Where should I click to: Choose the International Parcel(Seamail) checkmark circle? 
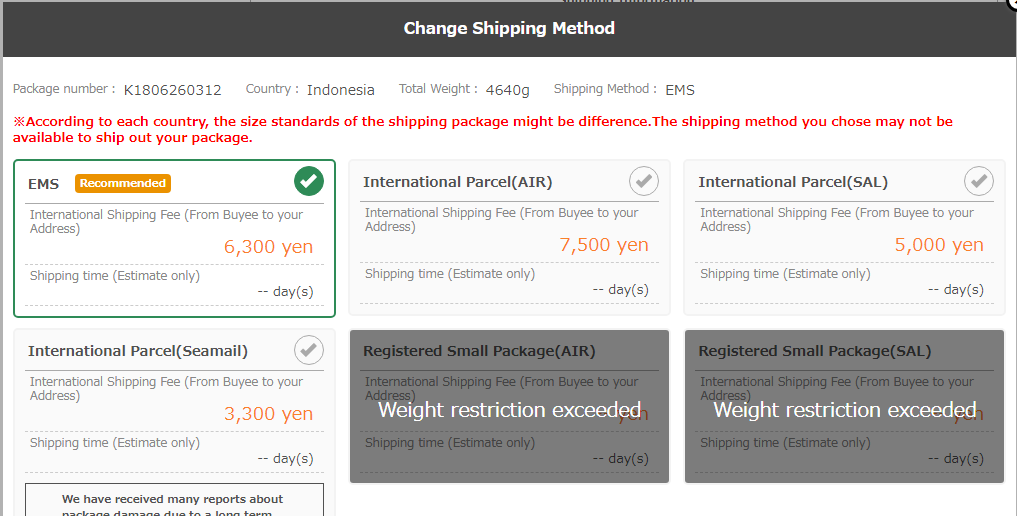click(309, 350)
